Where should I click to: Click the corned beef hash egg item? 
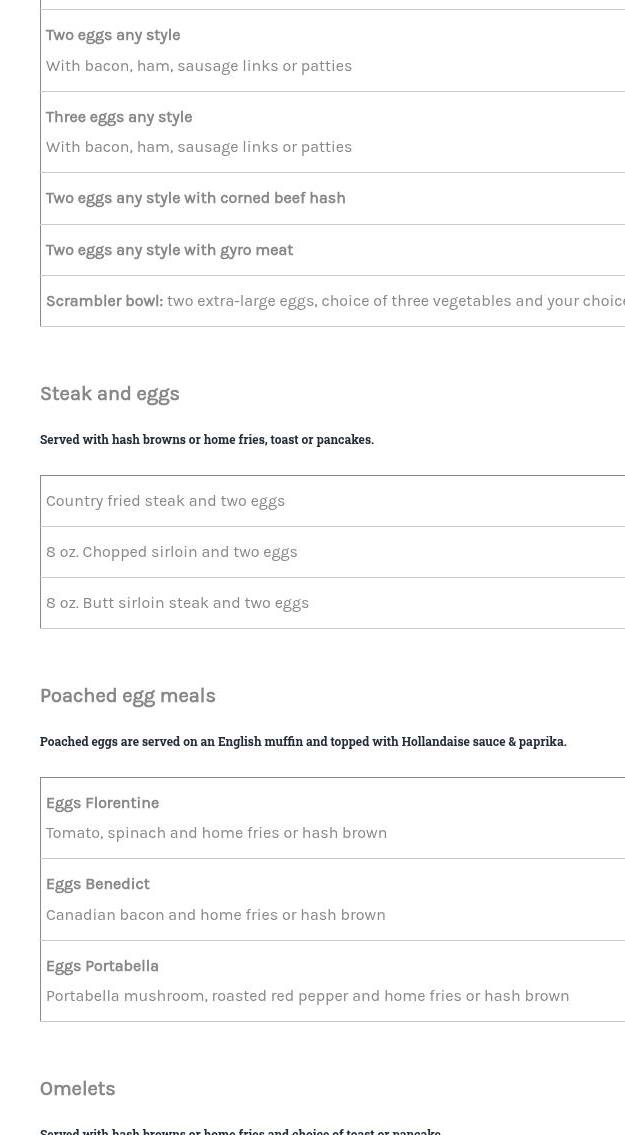click(x=195, y=198)
